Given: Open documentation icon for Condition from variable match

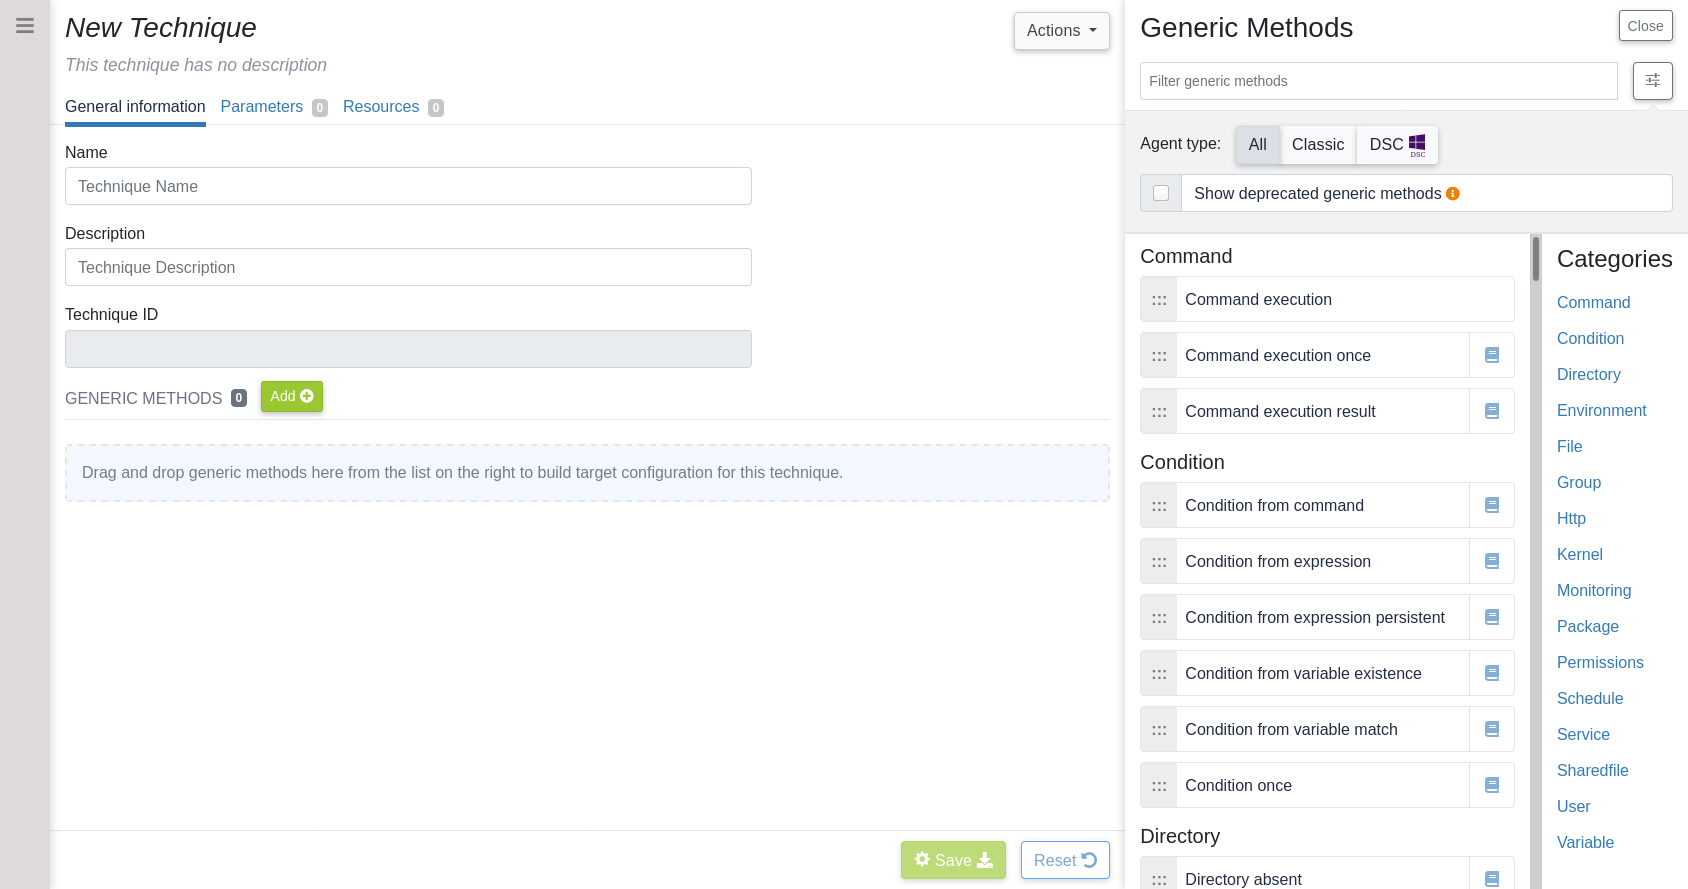Looking at the screenshot, I should click(1491, 729).
